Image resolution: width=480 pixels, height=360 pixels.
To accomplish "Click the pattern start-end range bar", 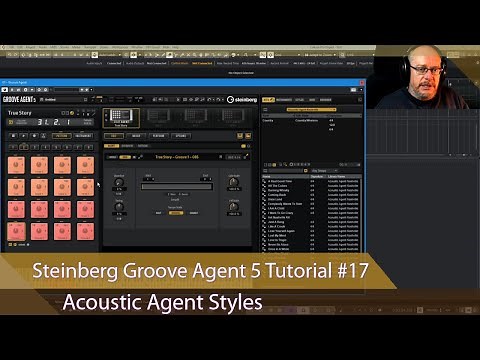I will 177,187.
